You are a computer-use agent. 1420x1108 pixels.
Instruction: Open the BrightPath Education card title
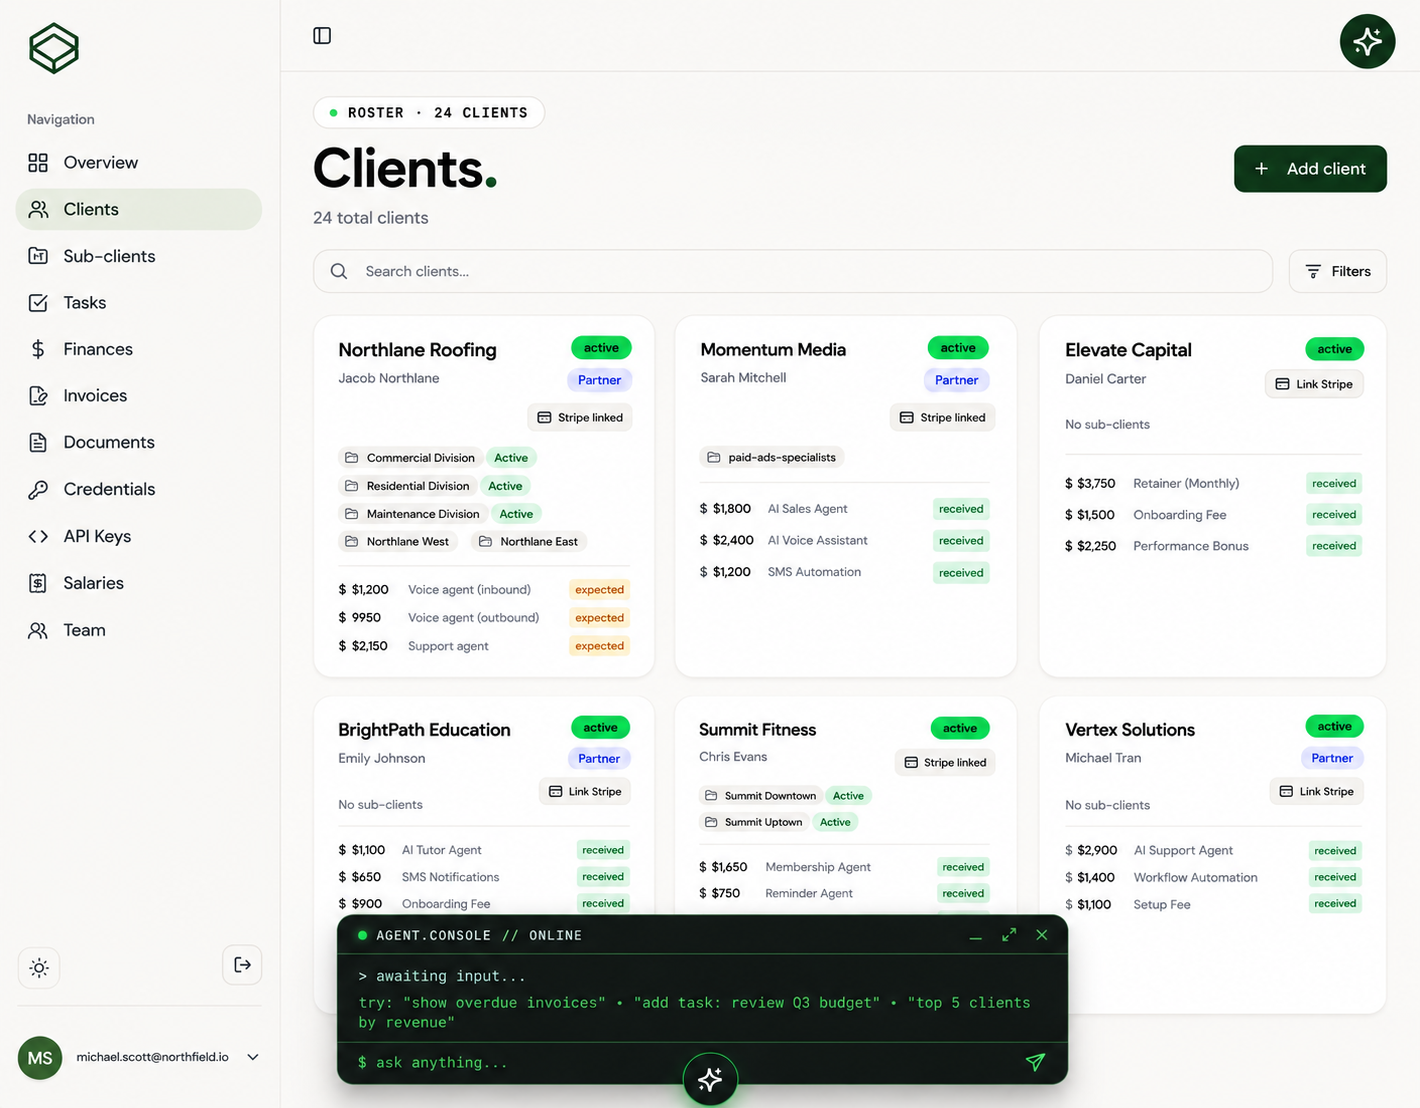tap(424, 730)
